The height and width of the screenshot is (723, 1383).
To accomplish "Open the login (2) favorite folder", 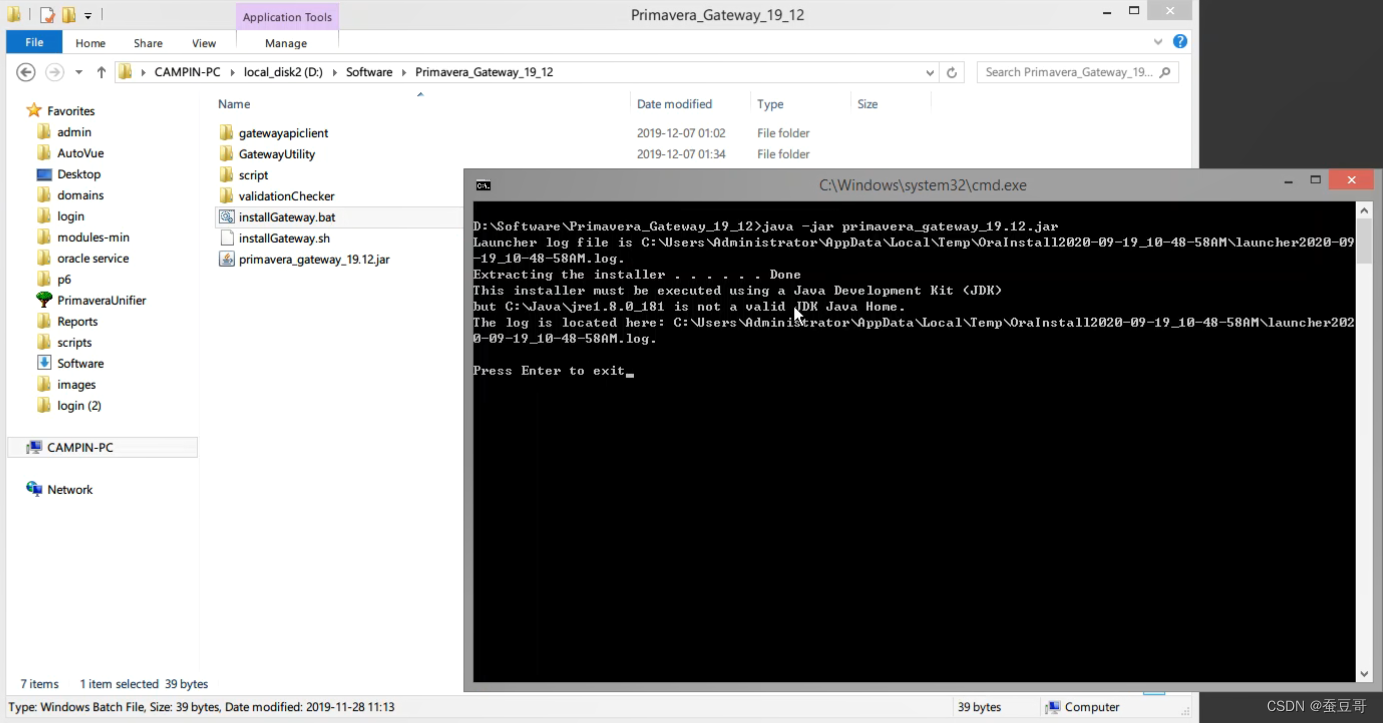I will 79,405.
